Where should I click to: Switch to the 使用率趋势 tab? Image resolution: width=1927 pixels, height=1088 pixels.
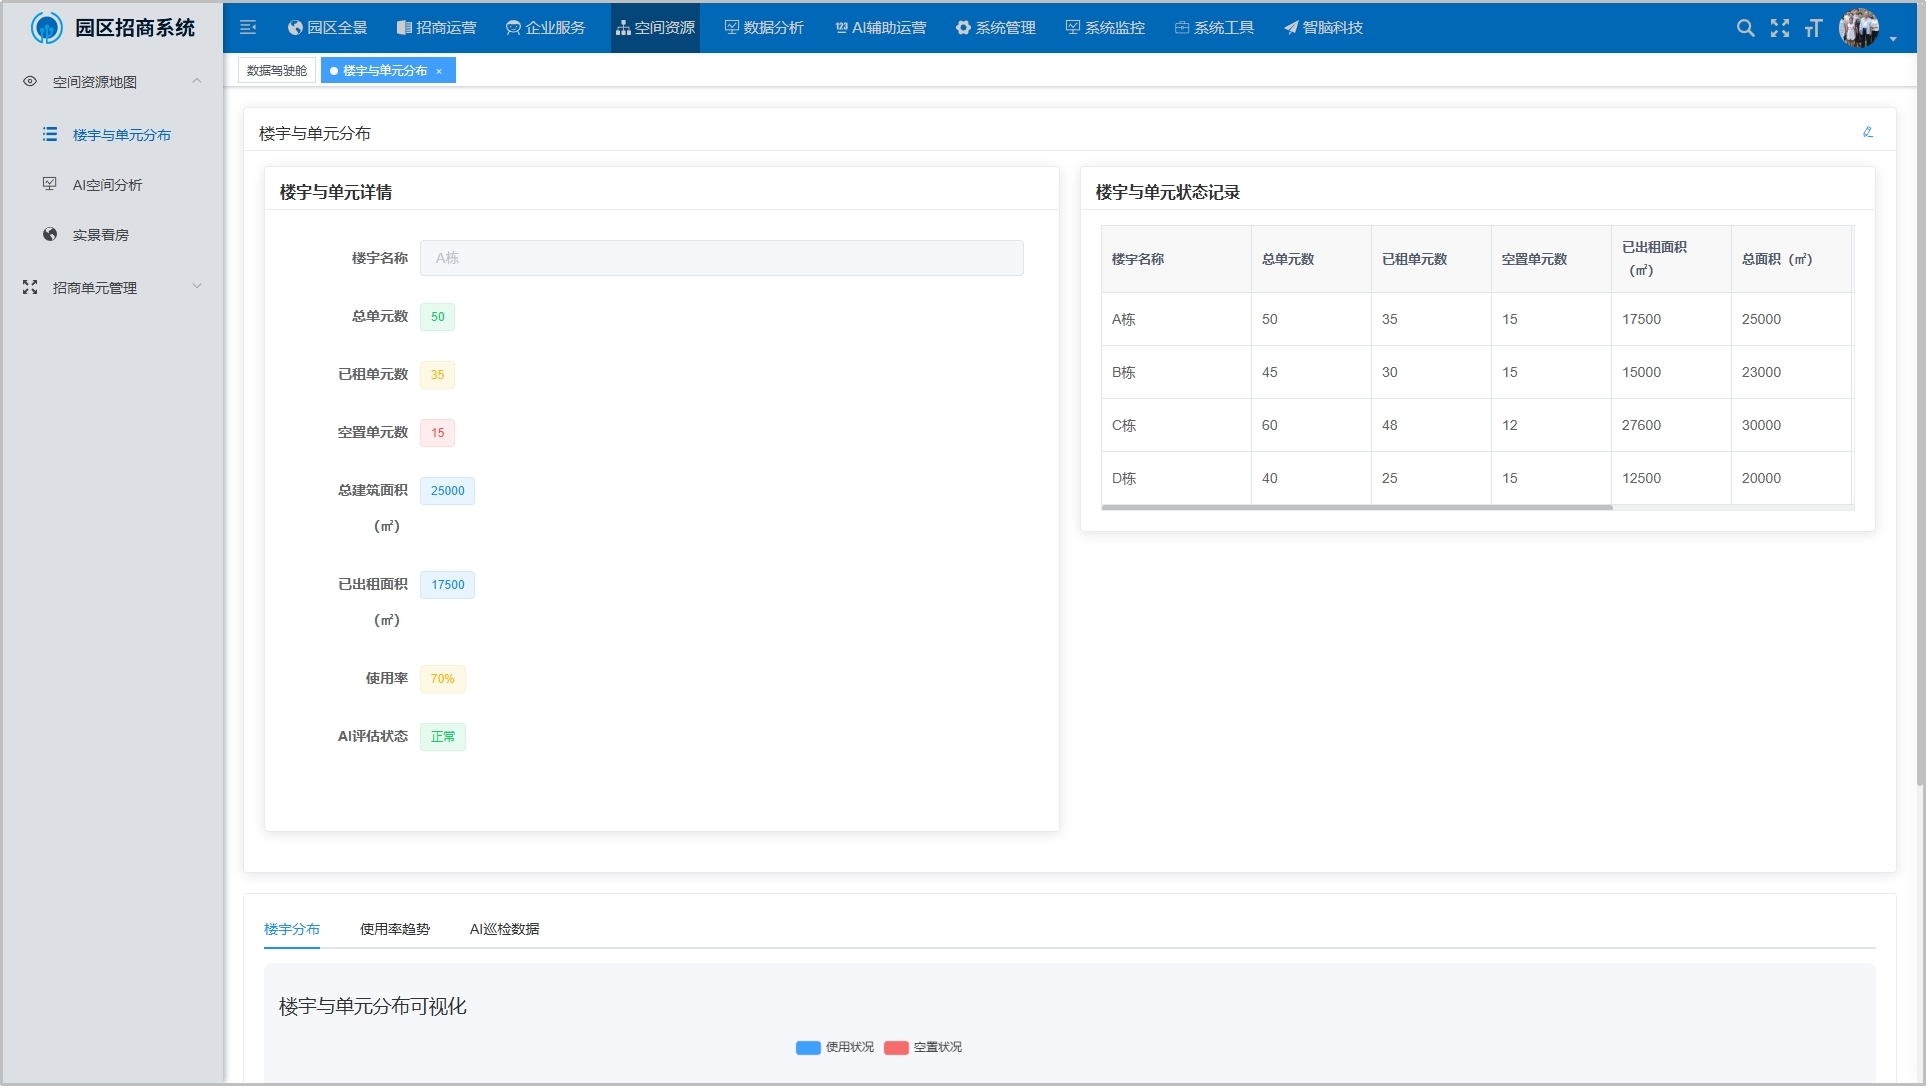[394, 929]
